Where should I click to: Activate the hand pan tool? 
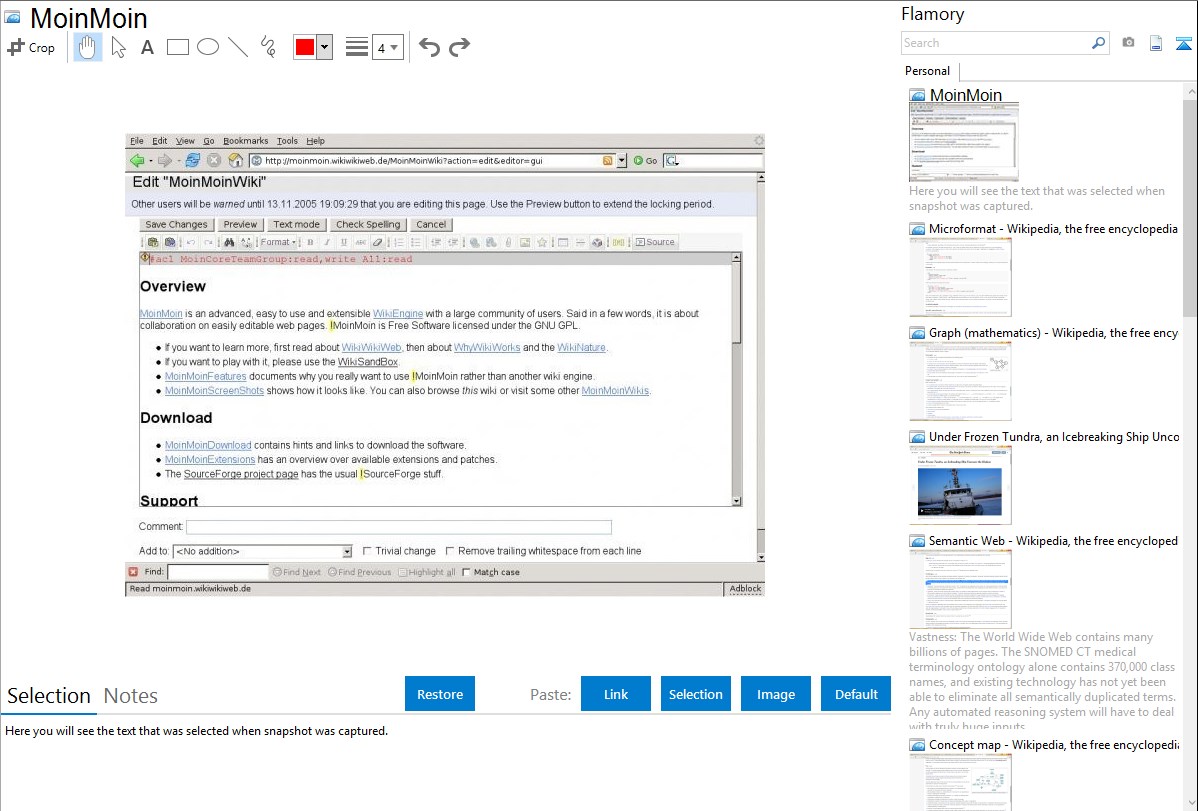pyautogui.click(x=88, y=47)
